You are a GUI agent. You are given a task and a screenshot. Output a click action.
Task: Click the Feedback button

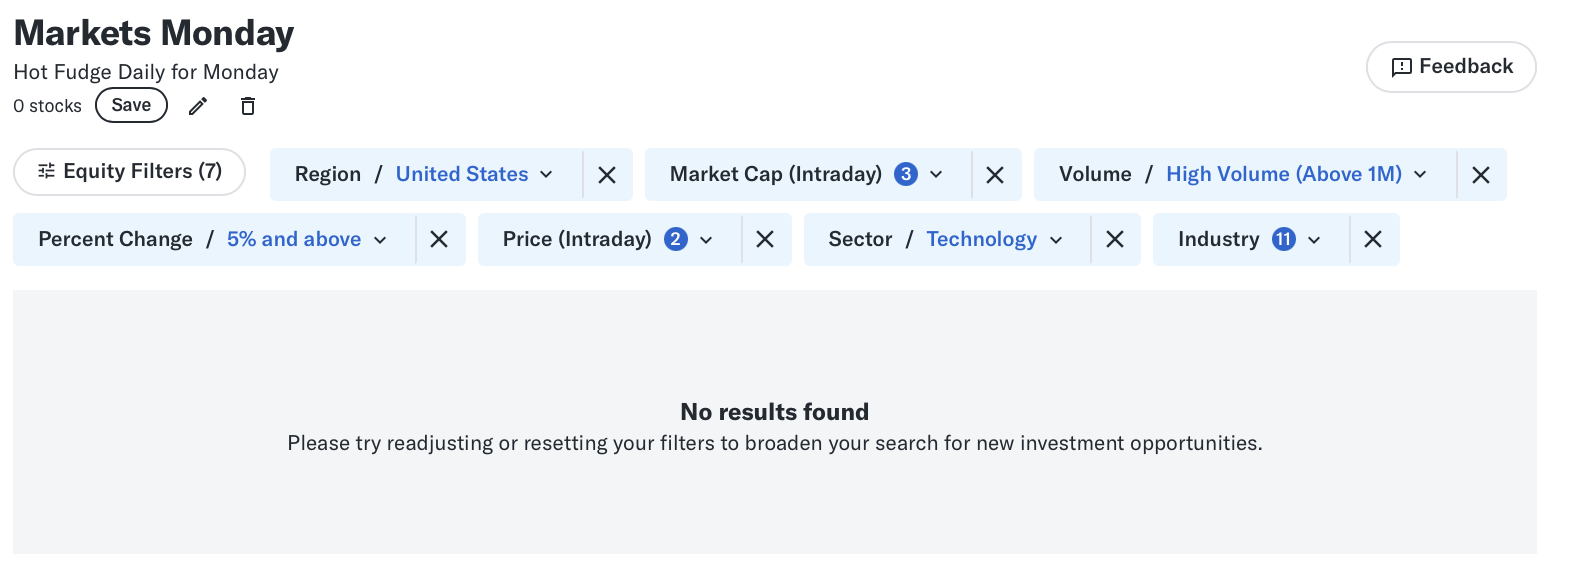[x=1451, y=67]
